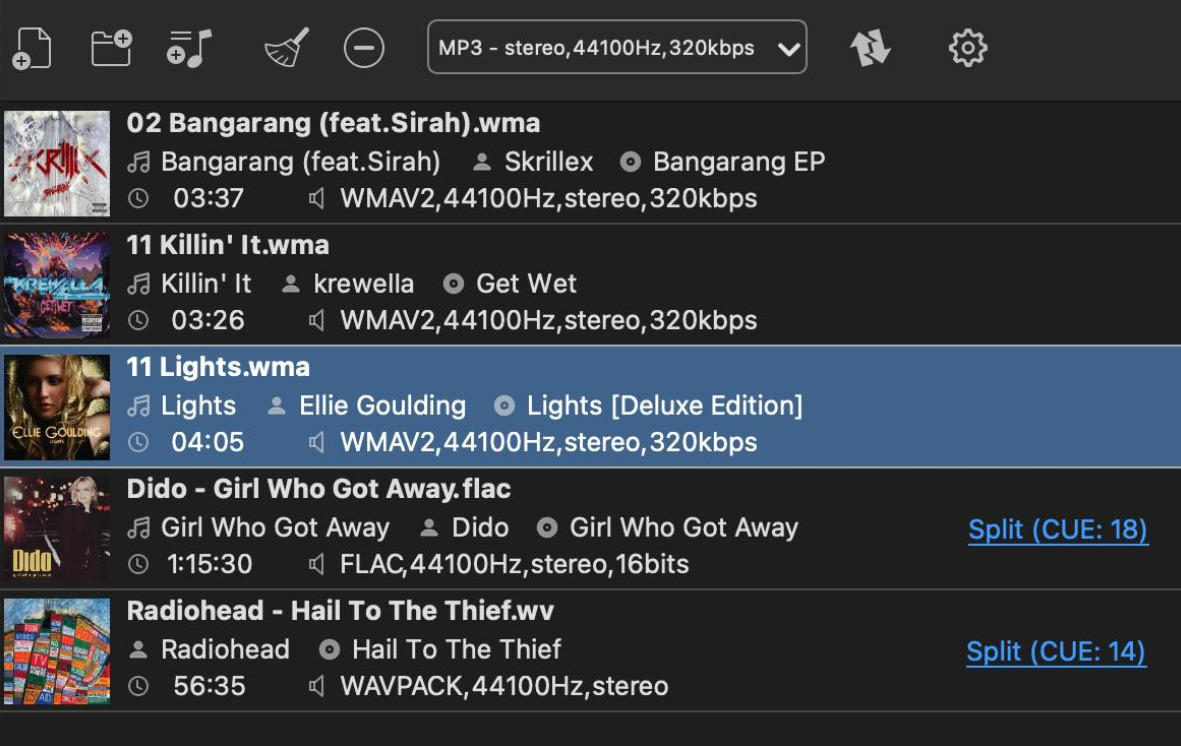Click the remove minus circle icon
This screenshot has height=746, width=1181.
point(364,48)
